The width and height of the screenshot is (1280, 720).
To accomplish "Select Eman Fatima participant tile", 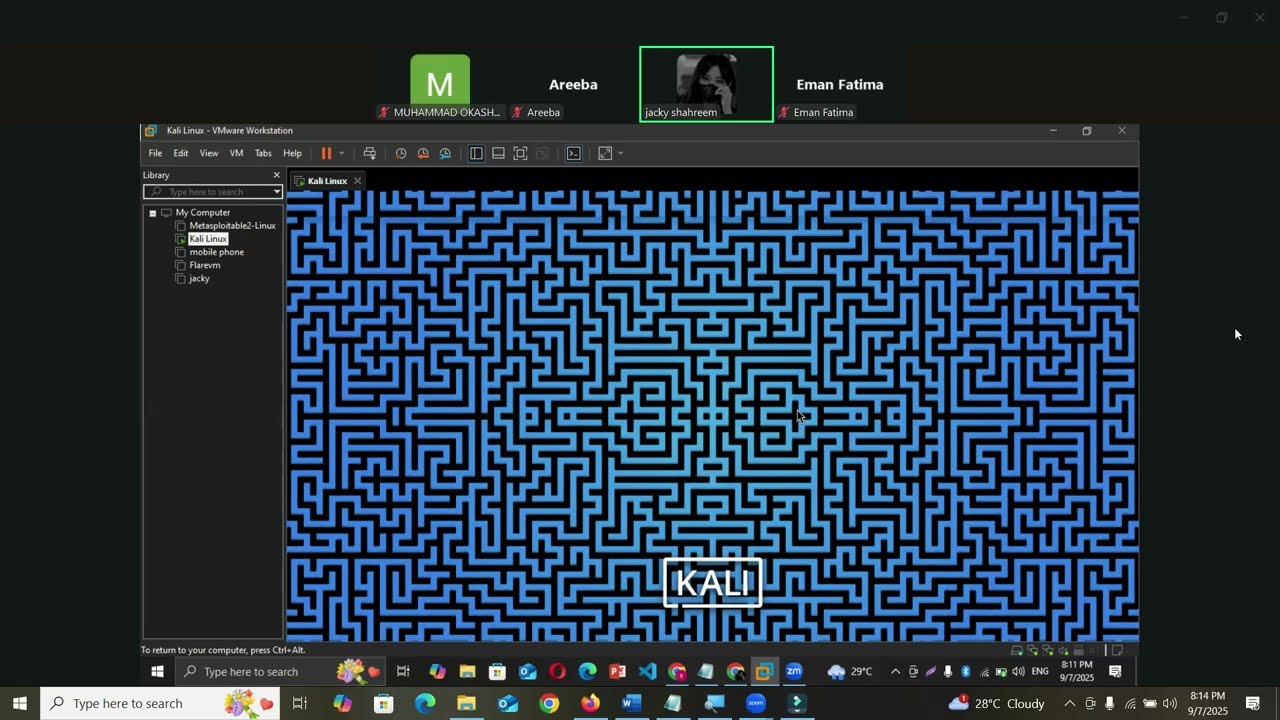I will [840, 85].
